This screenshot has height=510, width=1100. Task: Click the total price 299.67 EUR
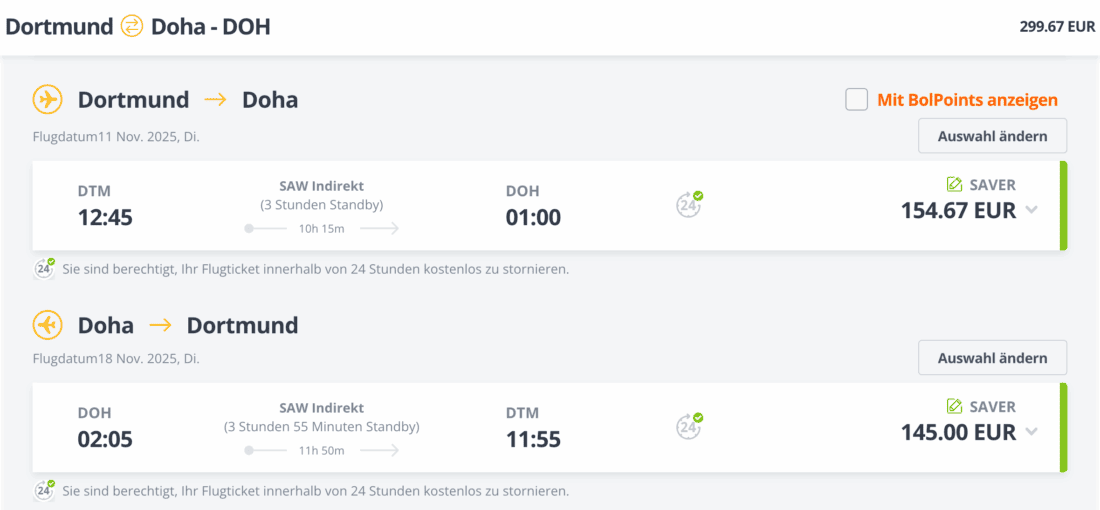pos(1057,27)
